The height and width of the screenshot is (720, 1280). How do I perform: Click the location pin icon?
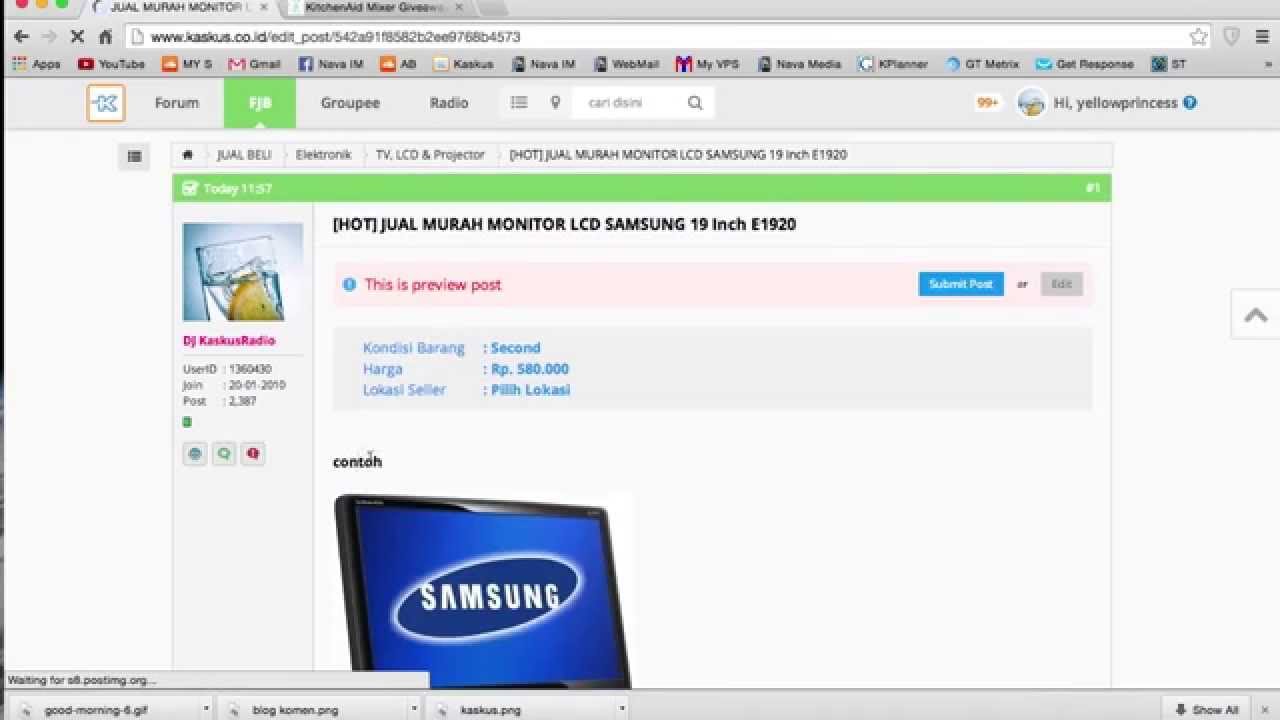tap(555, 103)
